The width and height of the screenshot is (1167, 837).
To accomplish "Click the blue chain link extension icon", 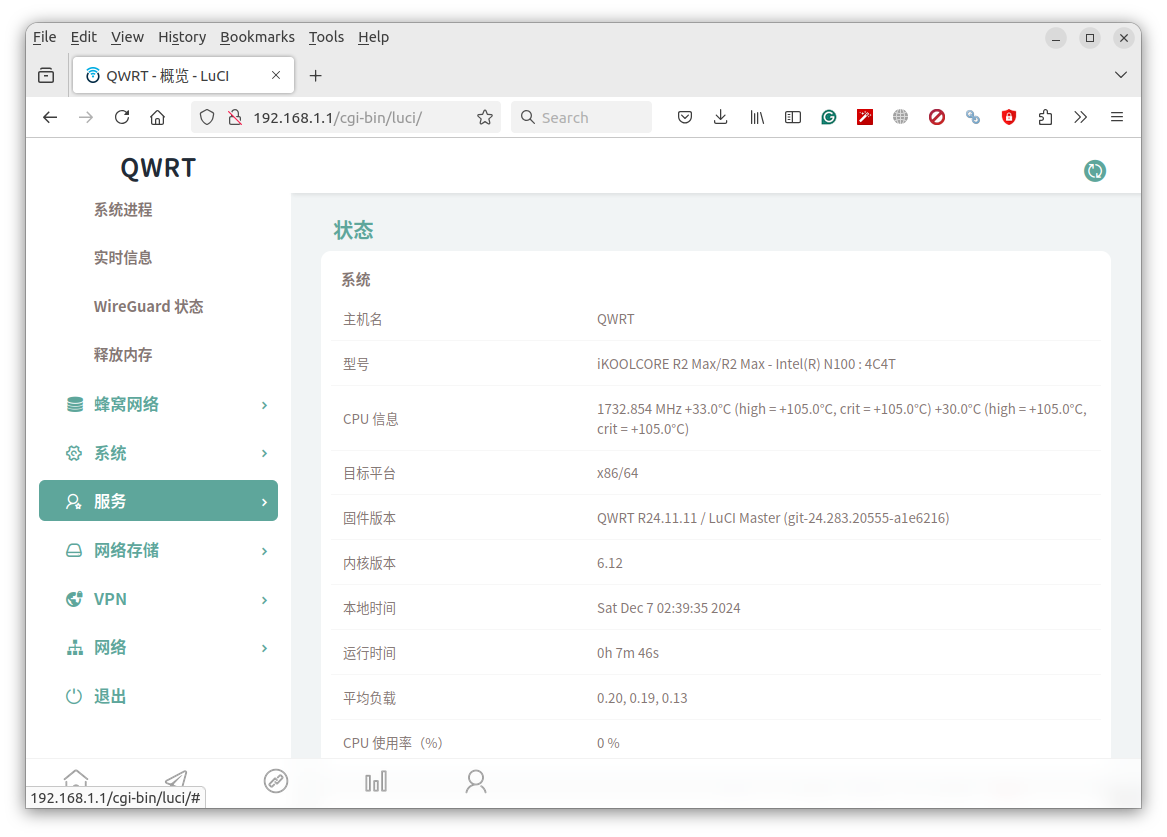I will (x=973, y=118).
